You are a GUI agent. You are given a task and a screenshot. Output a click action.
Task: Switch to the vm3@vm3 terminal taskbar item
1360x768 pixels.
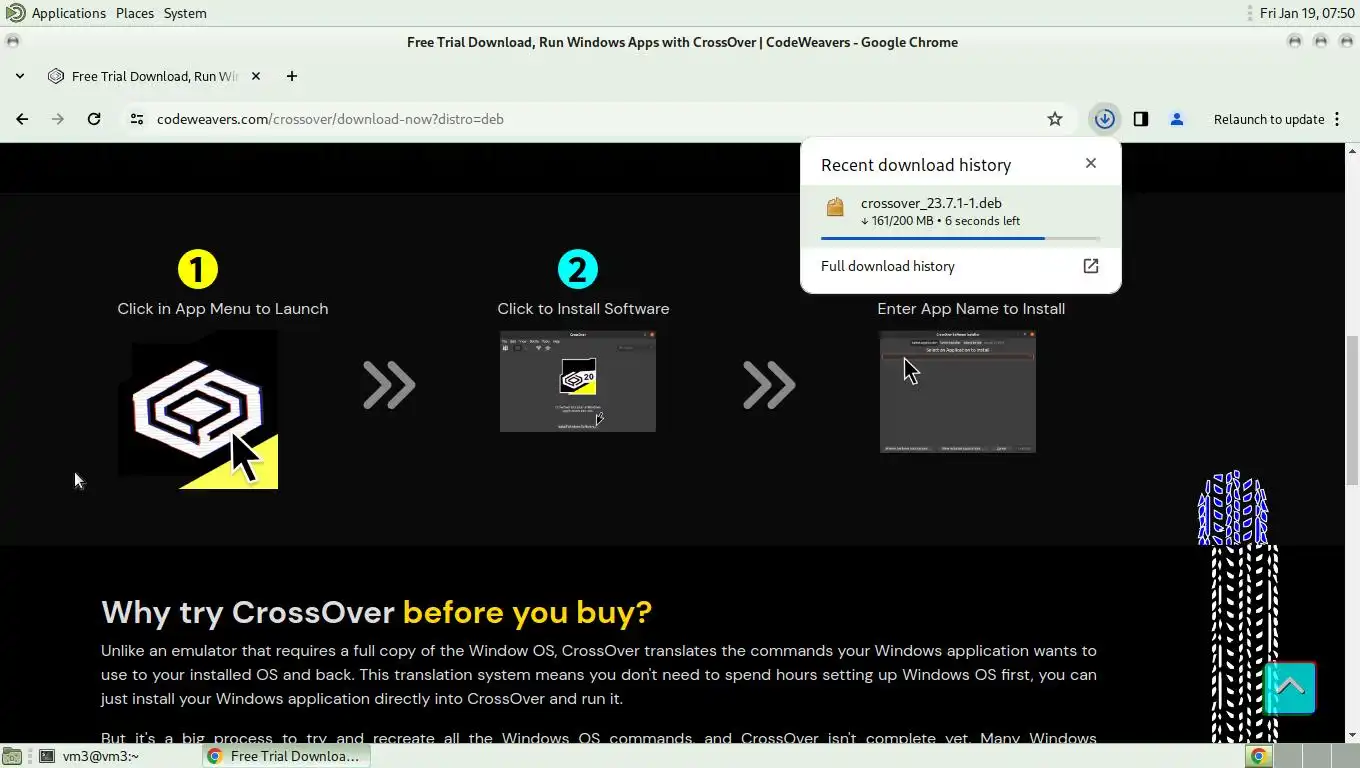(x=100, y=756)
